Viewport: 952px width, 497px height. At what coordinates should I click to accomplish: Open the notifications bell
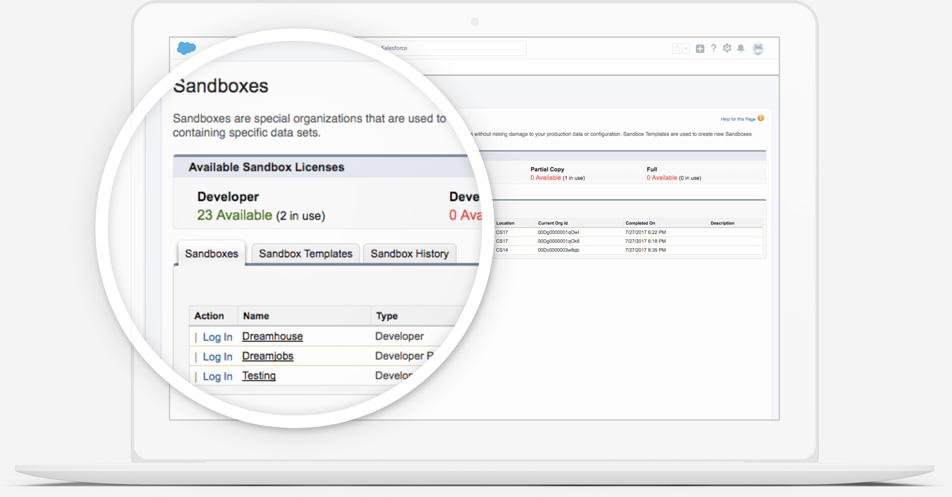pos(741,48)
